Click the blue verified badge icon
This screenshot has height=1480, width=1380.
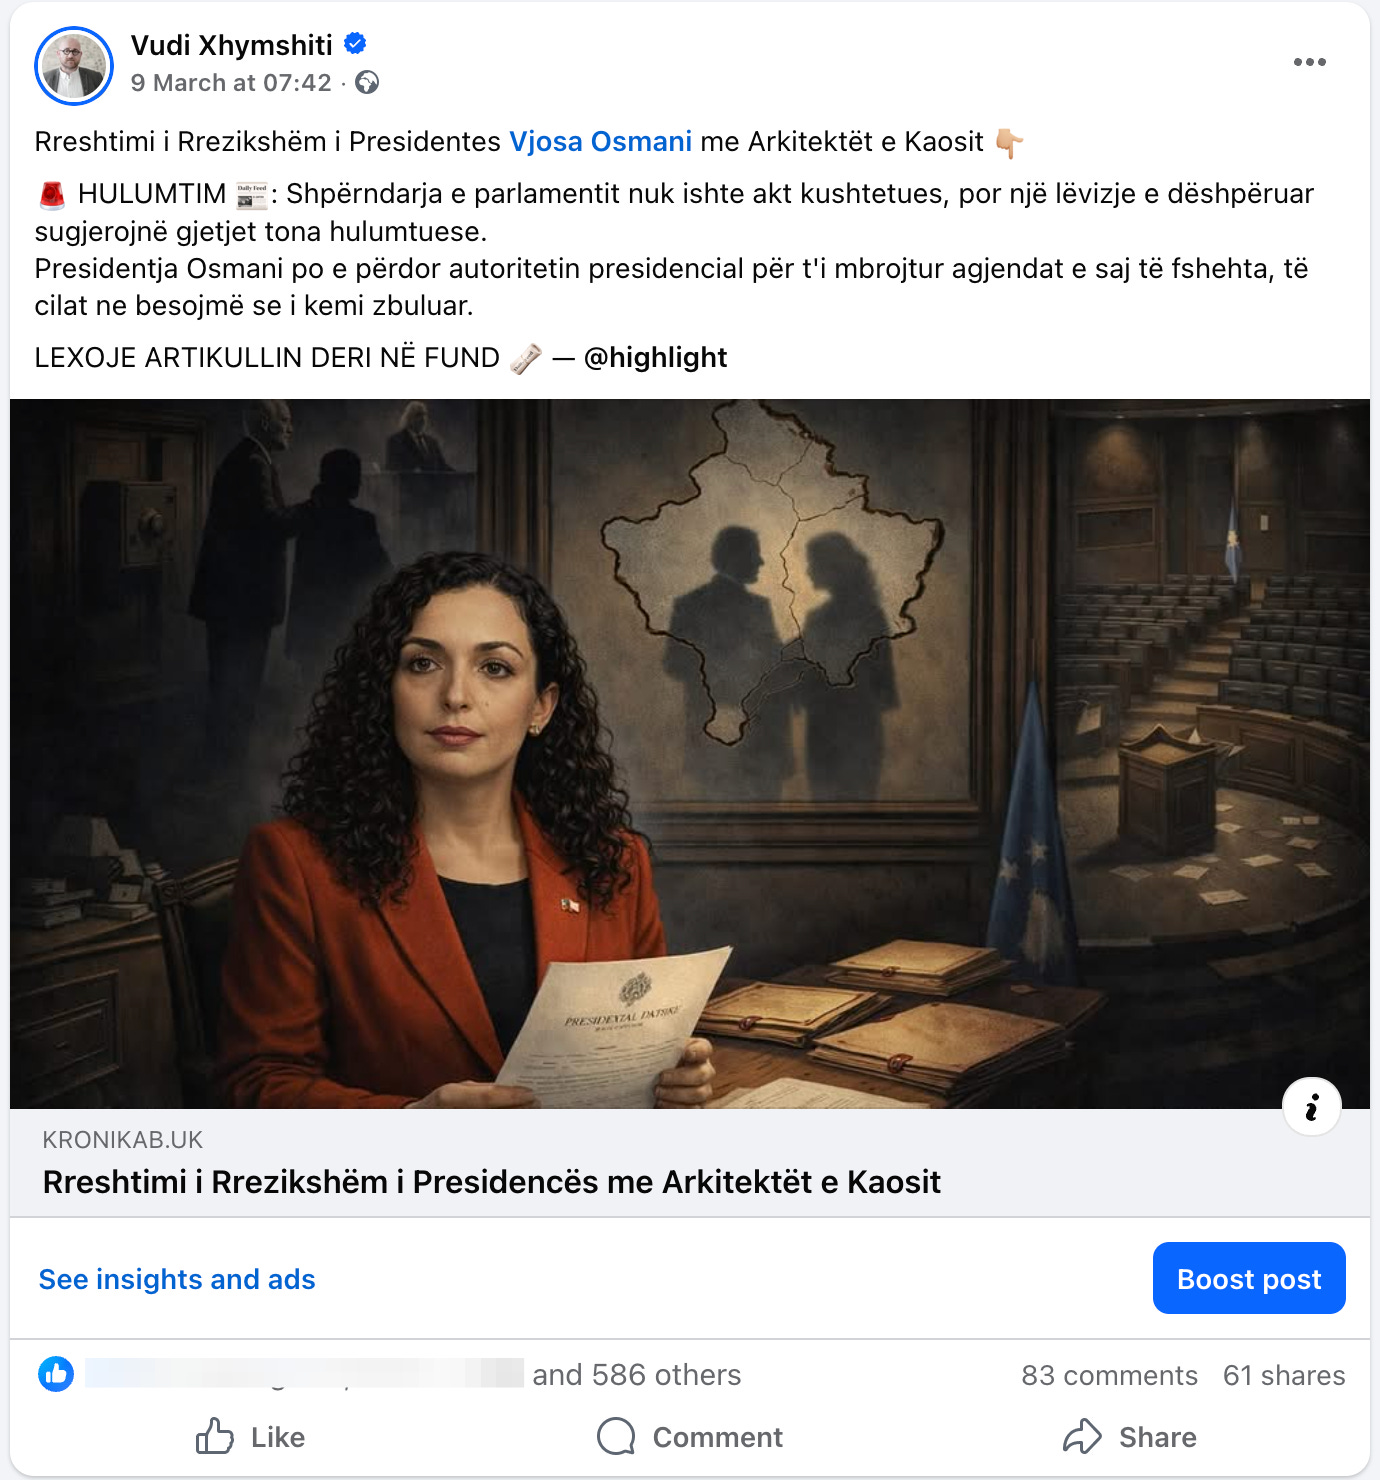tap(355, 44)
